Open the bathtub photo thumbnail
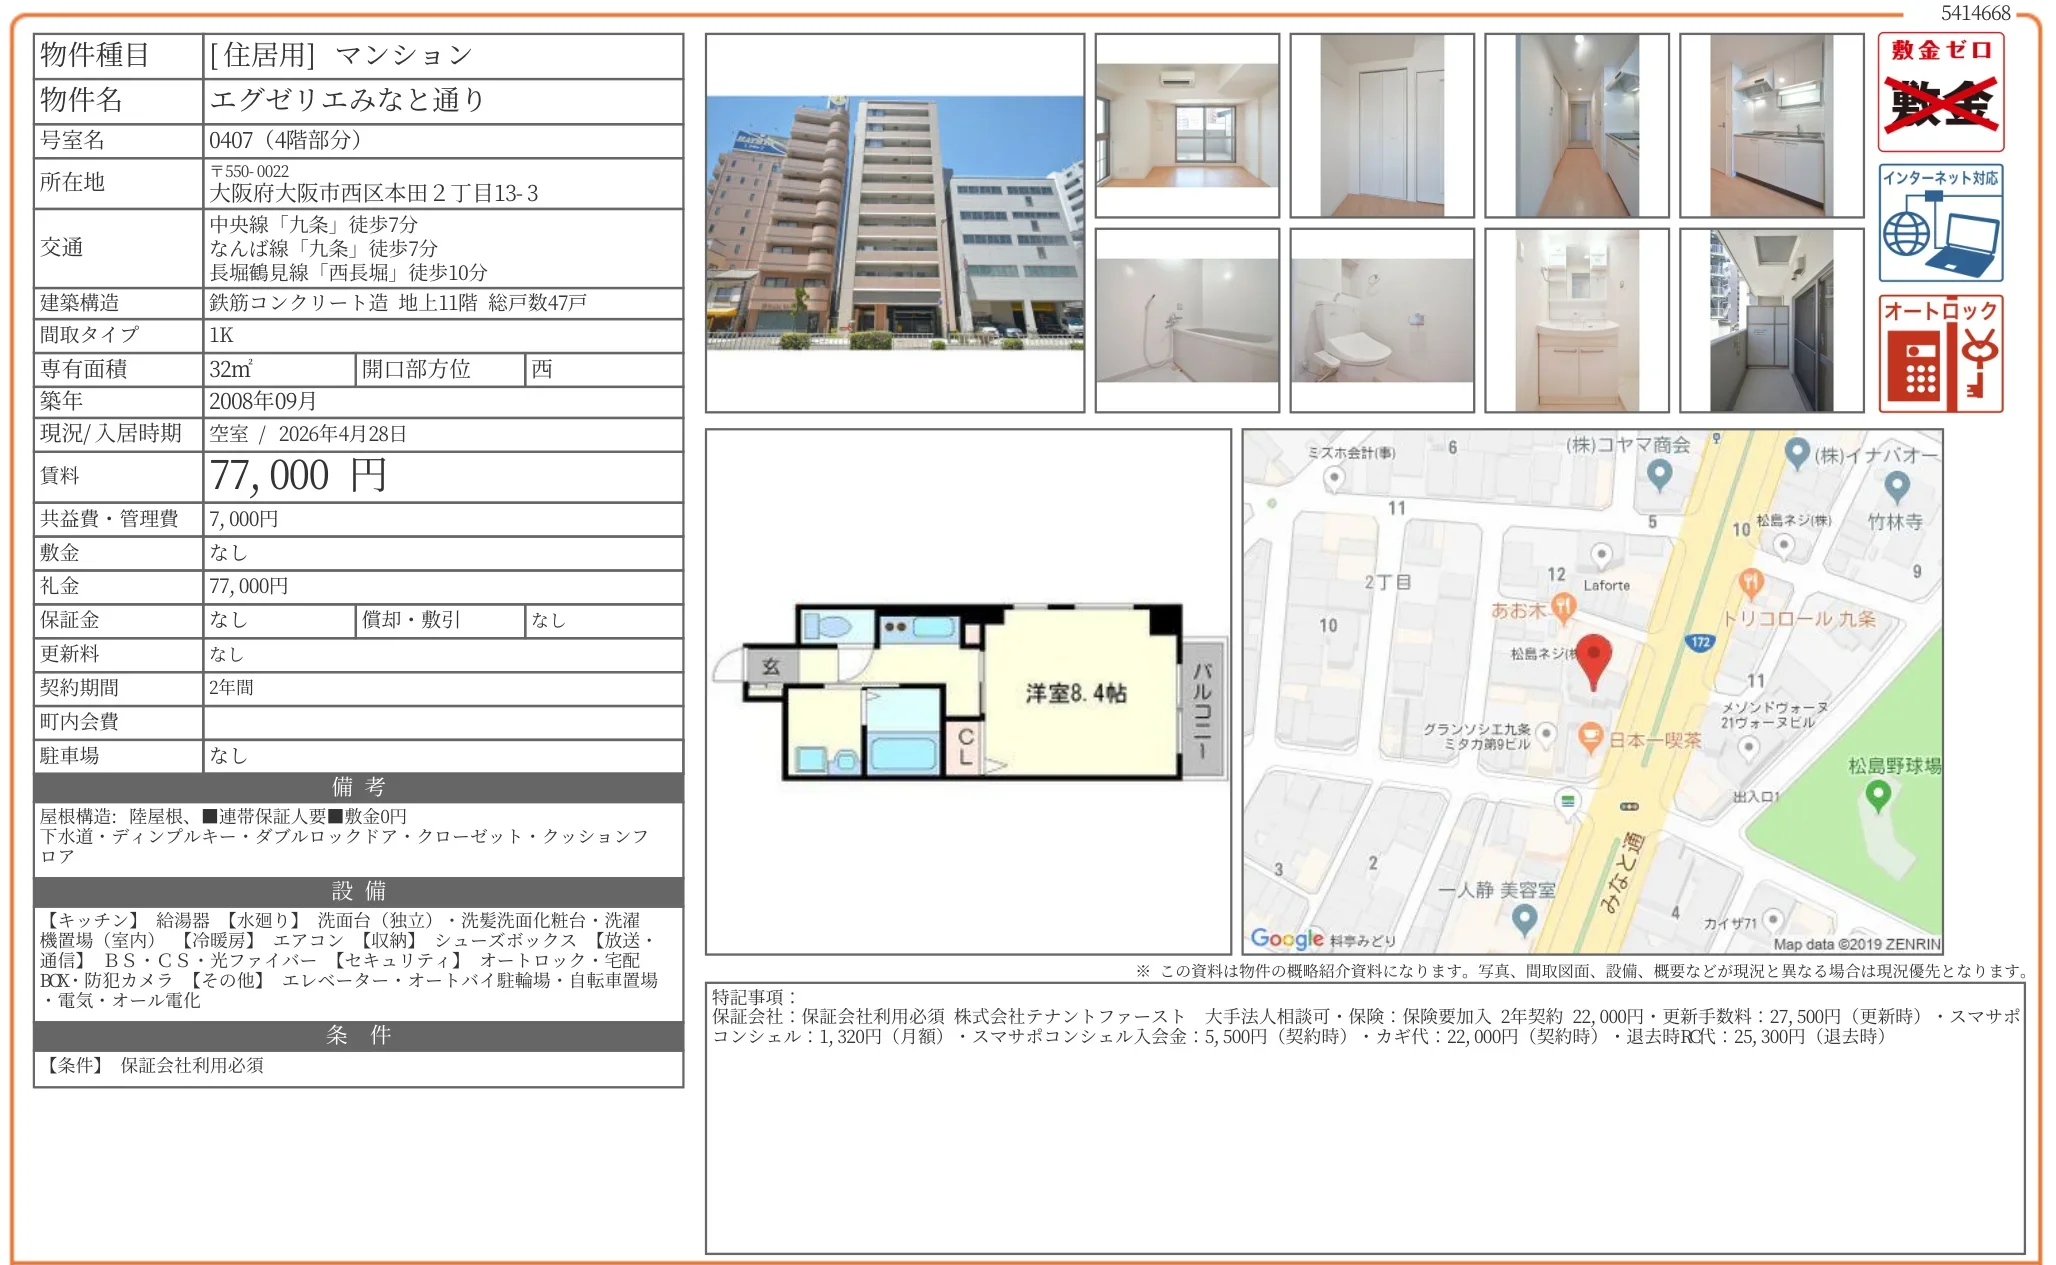2056x1265 pixels. click(1187, 320)
